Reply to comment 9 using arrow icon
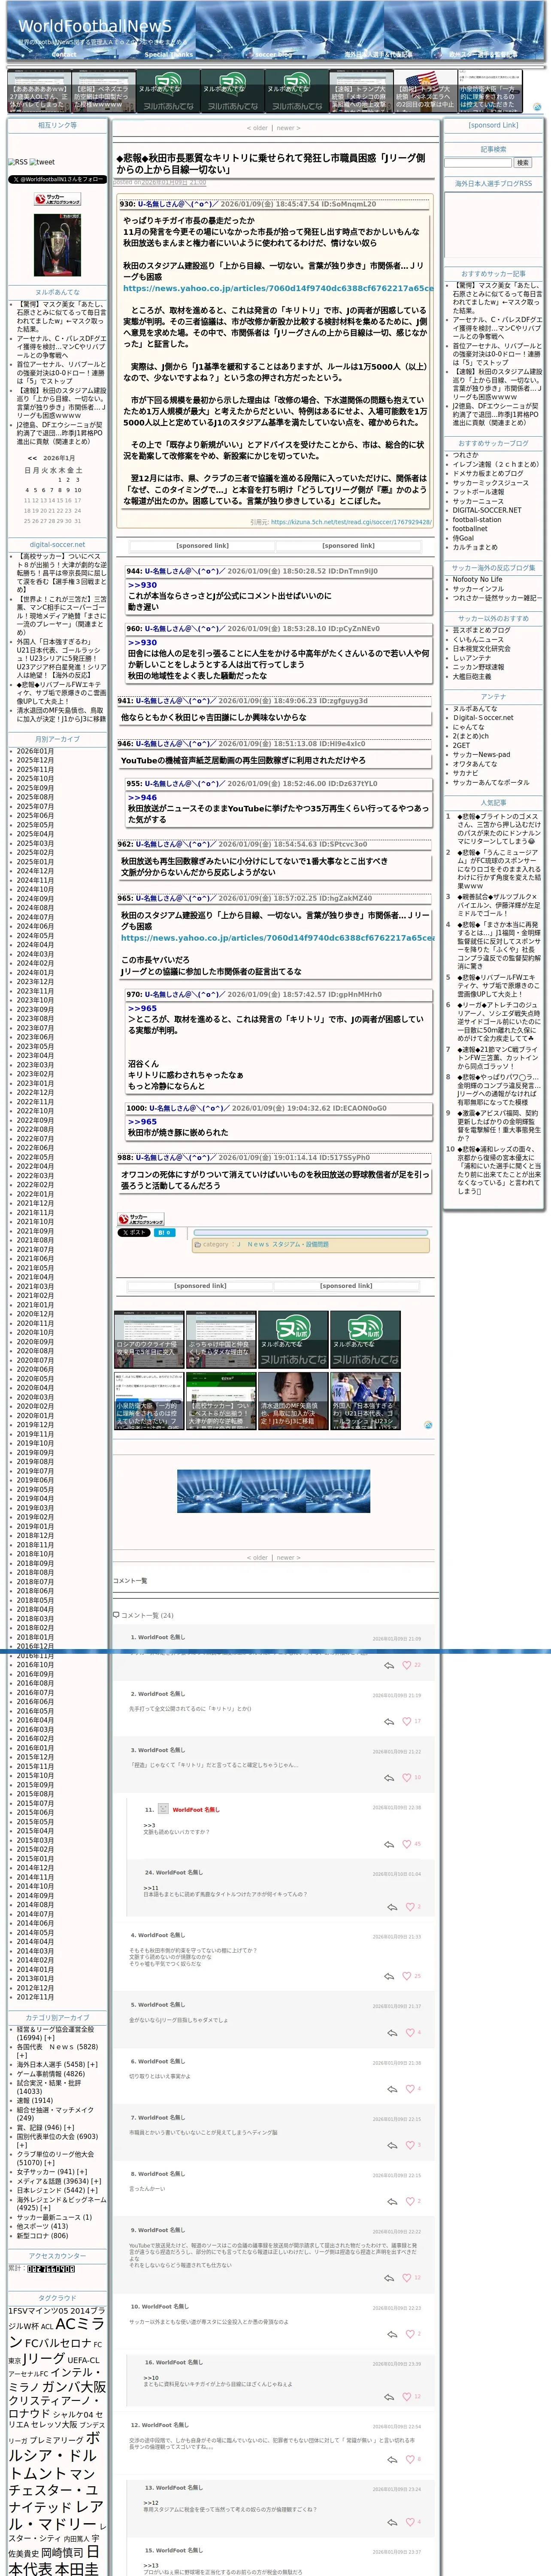This screenshot has width=551, height=2576. (x=389, y=2277)
